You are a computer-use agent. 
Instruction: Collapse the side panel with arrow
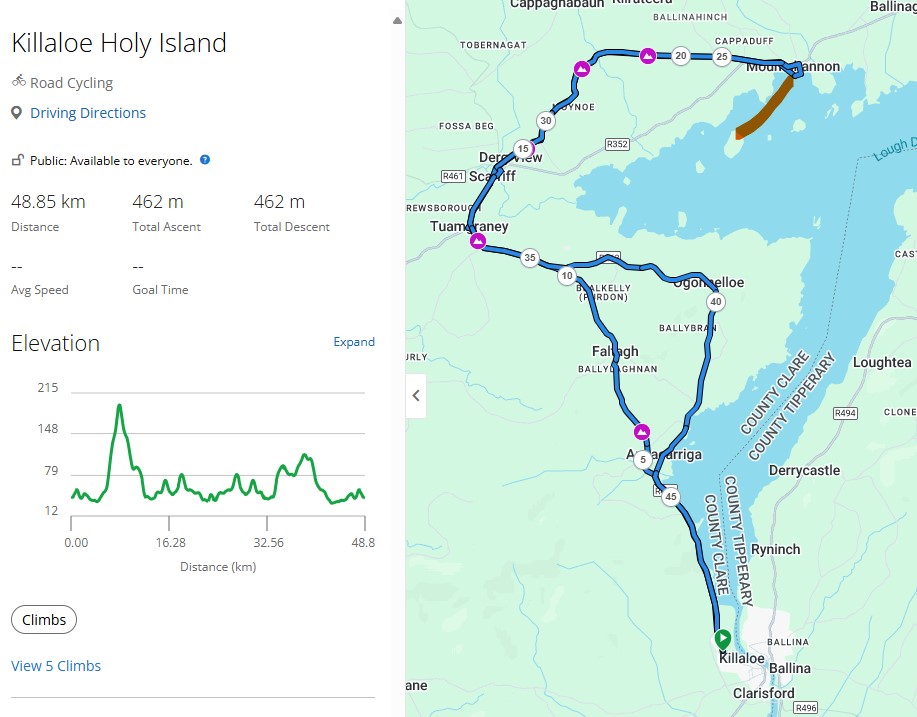416,396
